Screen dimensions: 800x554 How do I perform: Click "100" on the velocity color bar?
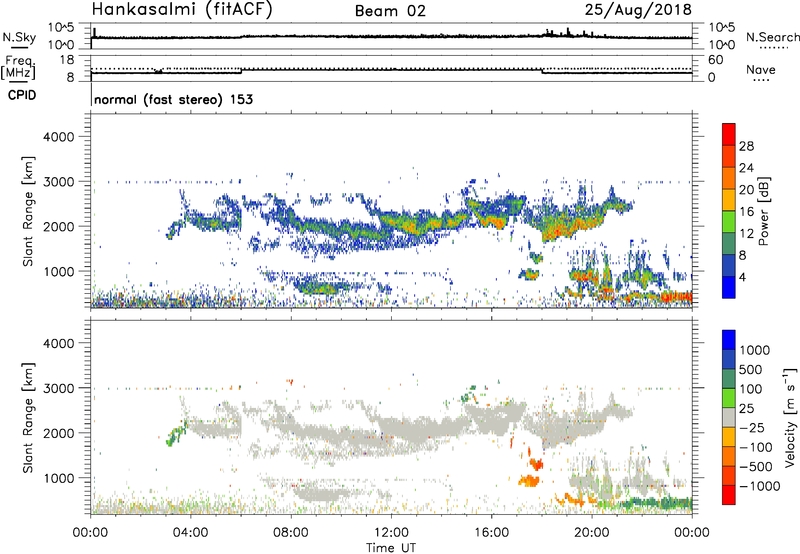click(750, 389)
